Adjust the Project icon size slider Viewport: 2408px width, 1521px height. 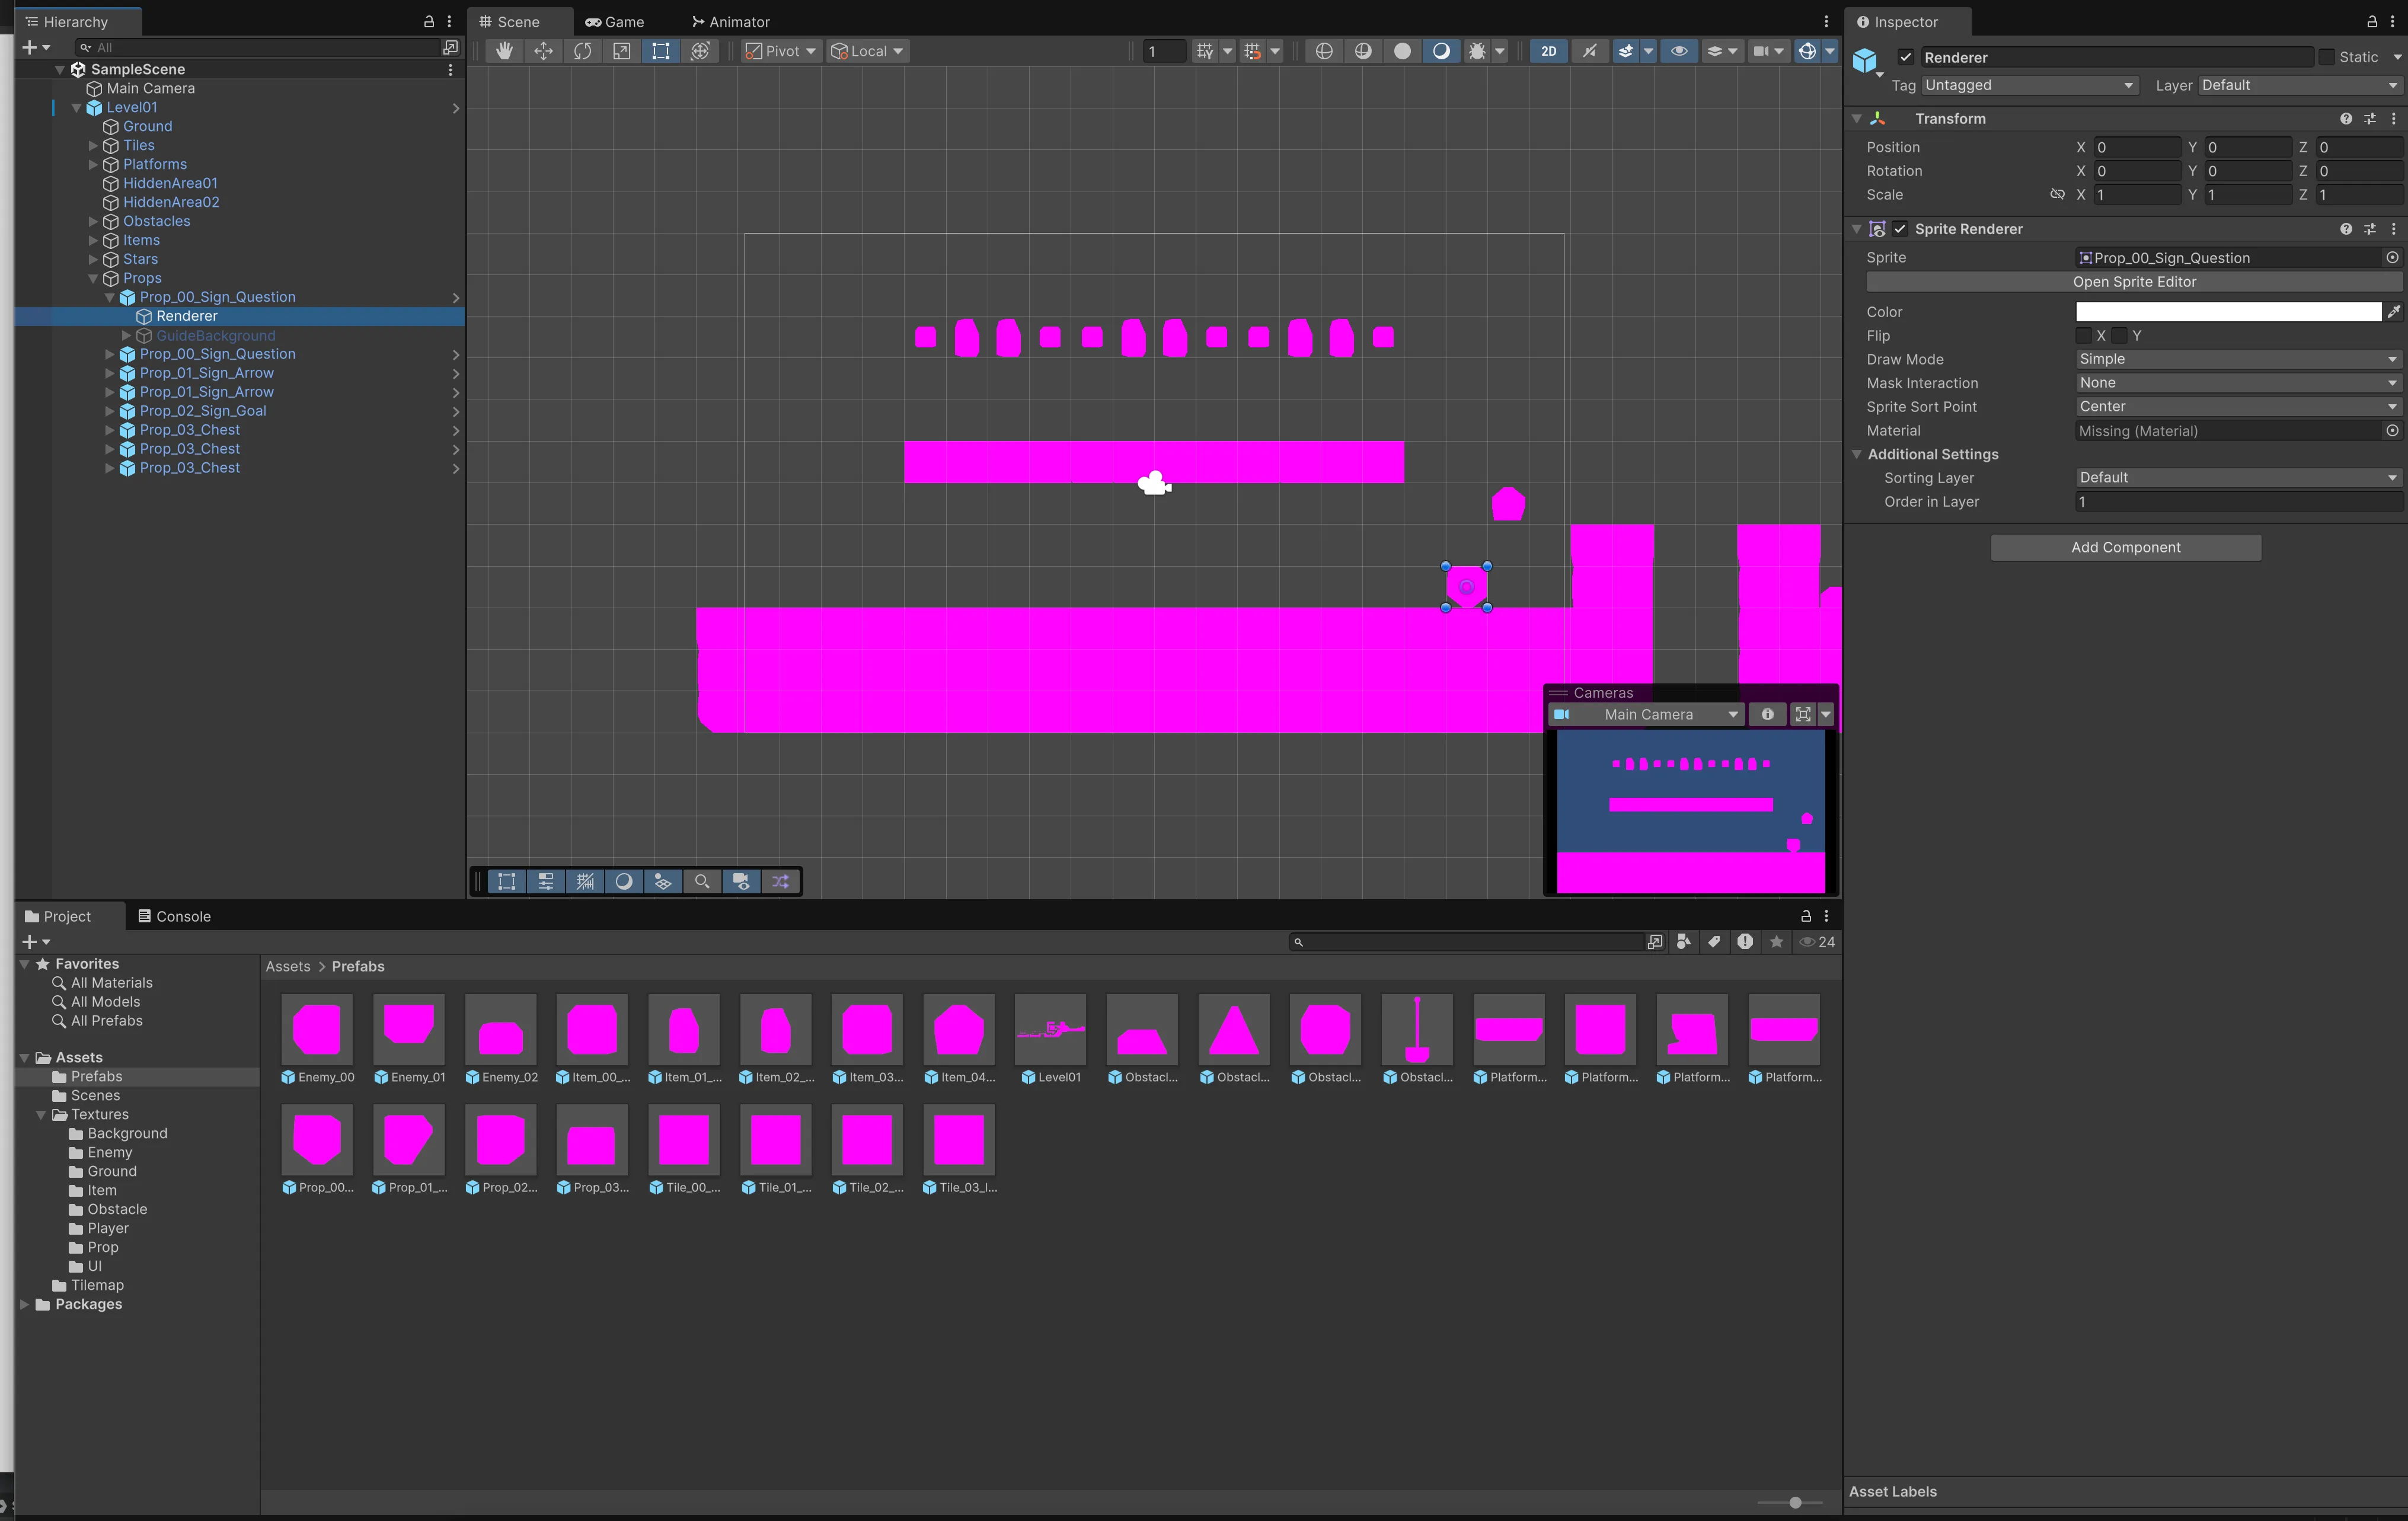[x=1795, y=1503]
